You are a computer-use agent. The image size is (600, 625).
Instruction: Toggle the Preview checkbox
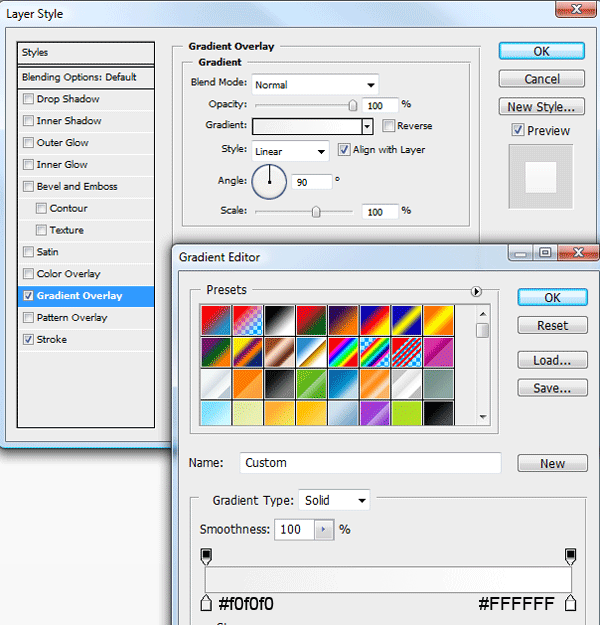518,130
